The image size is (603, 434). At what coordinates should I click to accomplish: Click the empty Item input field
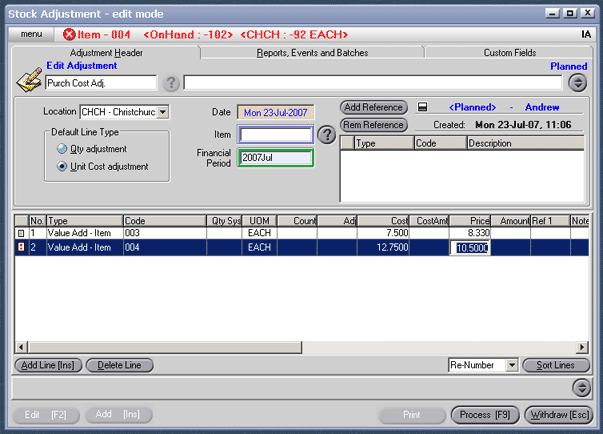tap(275, 135)
